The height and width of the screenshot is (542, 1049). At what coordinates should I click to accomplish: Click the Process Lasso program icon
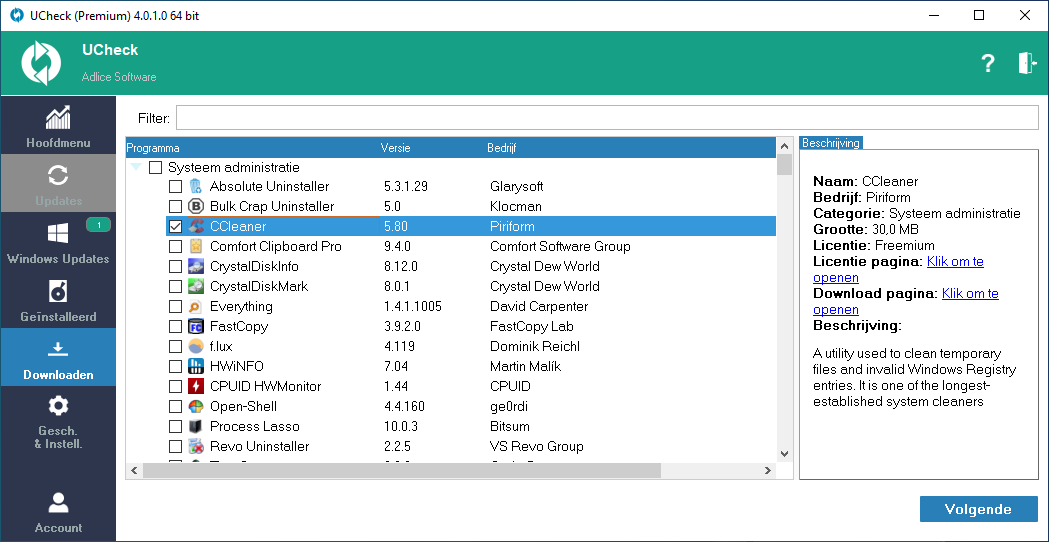[x=195, y=426]
